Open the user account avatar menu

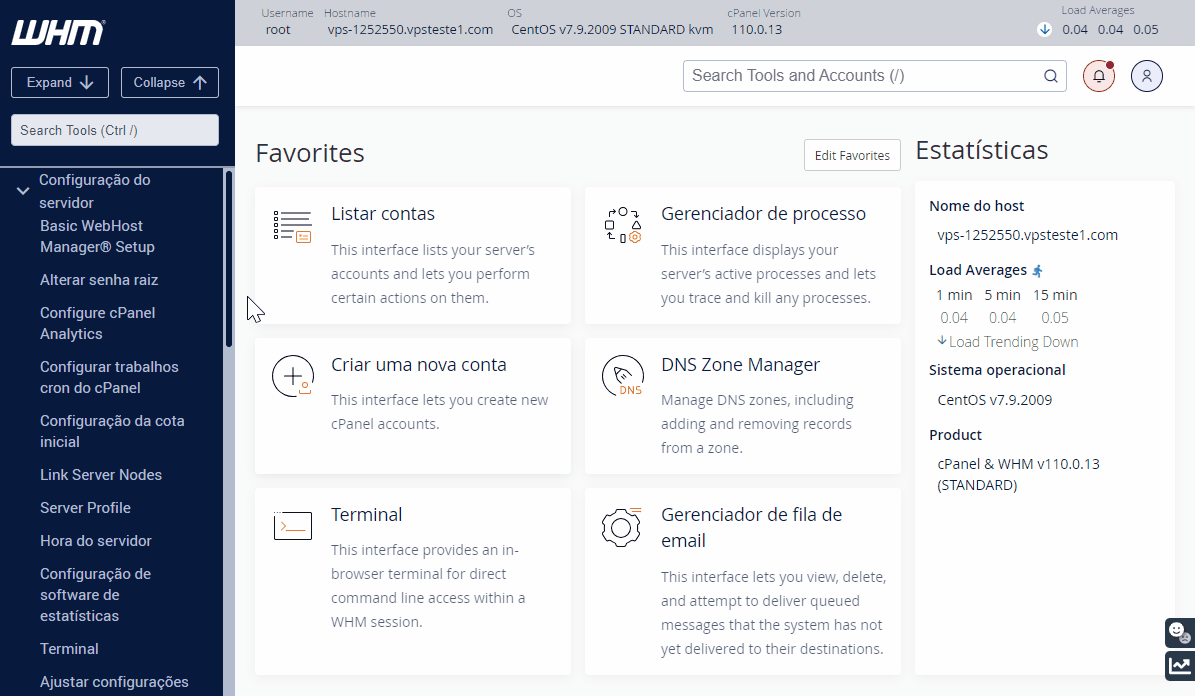1146,75
